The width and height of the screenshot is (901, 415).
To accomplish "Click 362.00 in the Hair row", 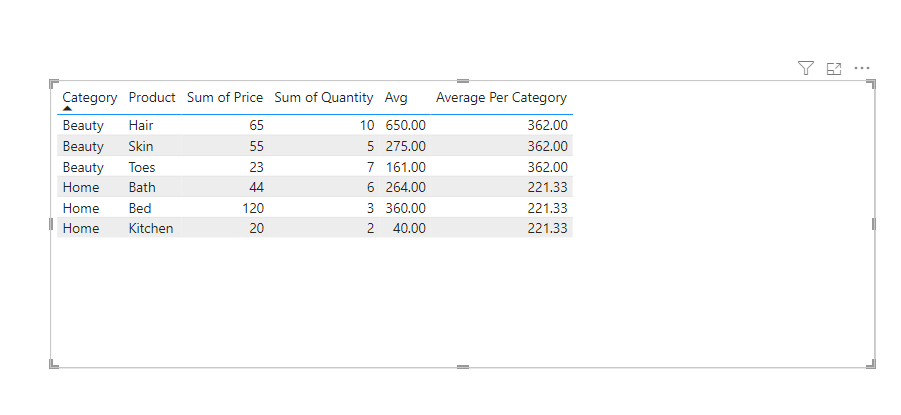I will [x=548, y=125].
